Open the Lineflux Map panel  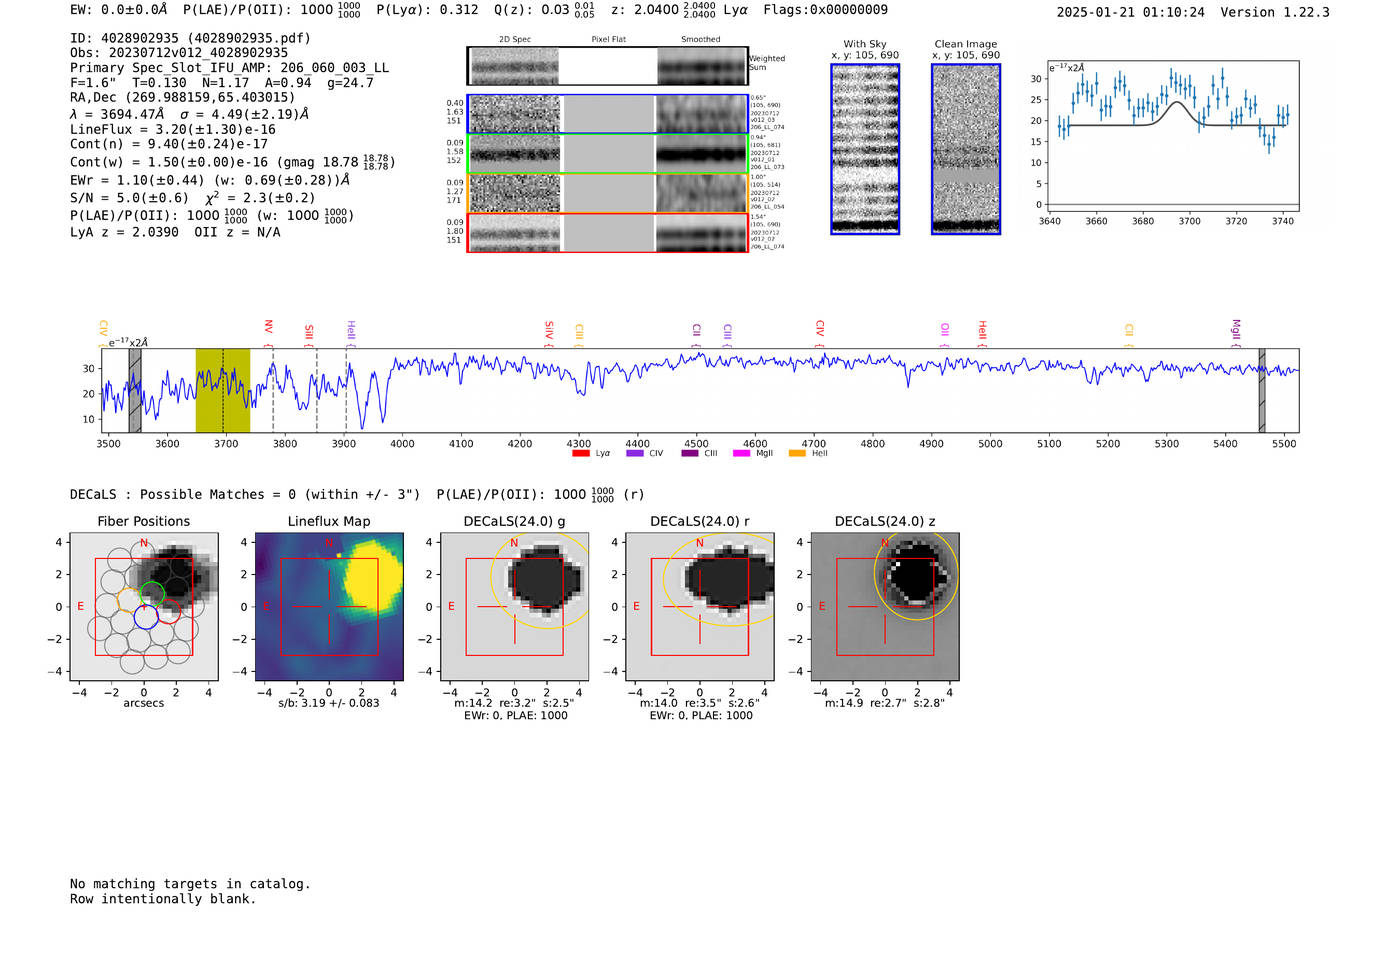click(x=329, y=606)
